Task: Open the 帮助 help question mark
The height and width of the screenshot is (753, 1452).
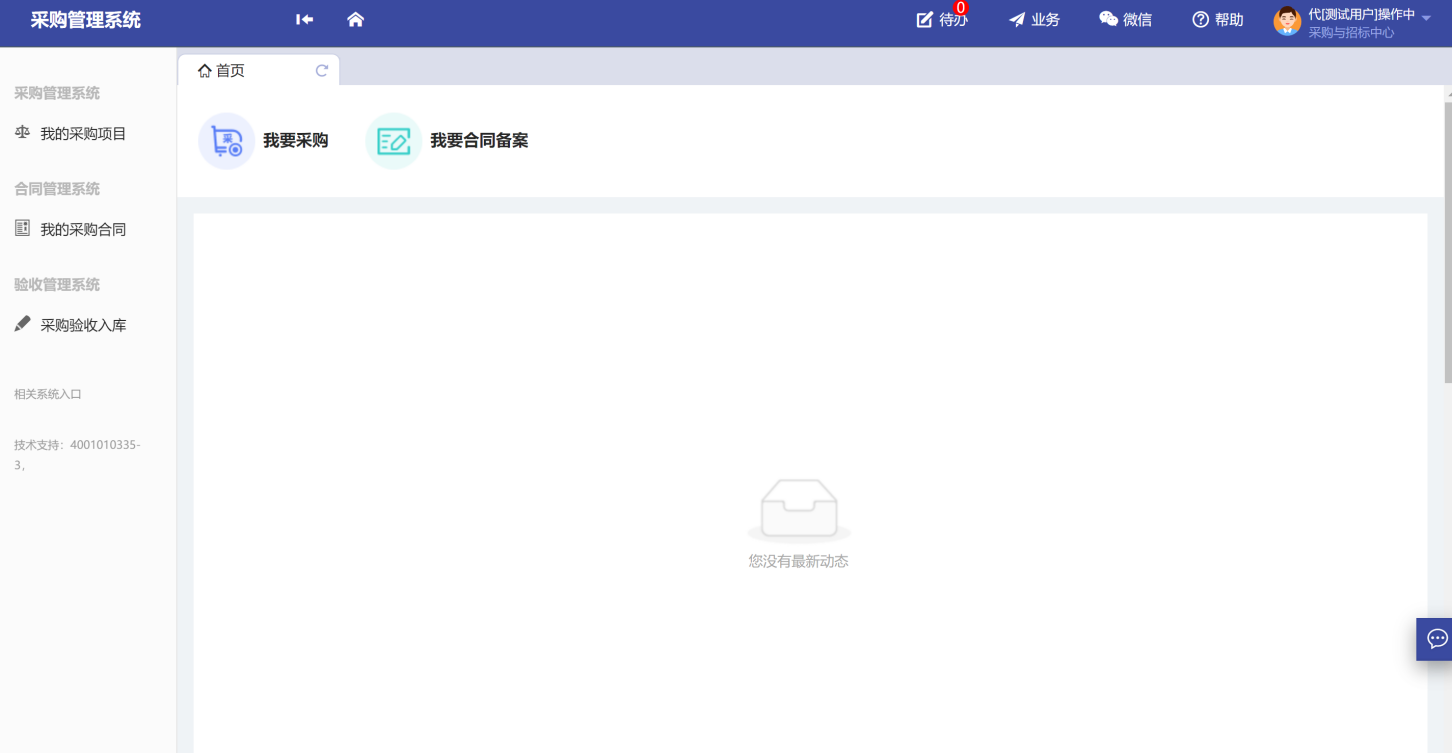Action: [1200, 20]
